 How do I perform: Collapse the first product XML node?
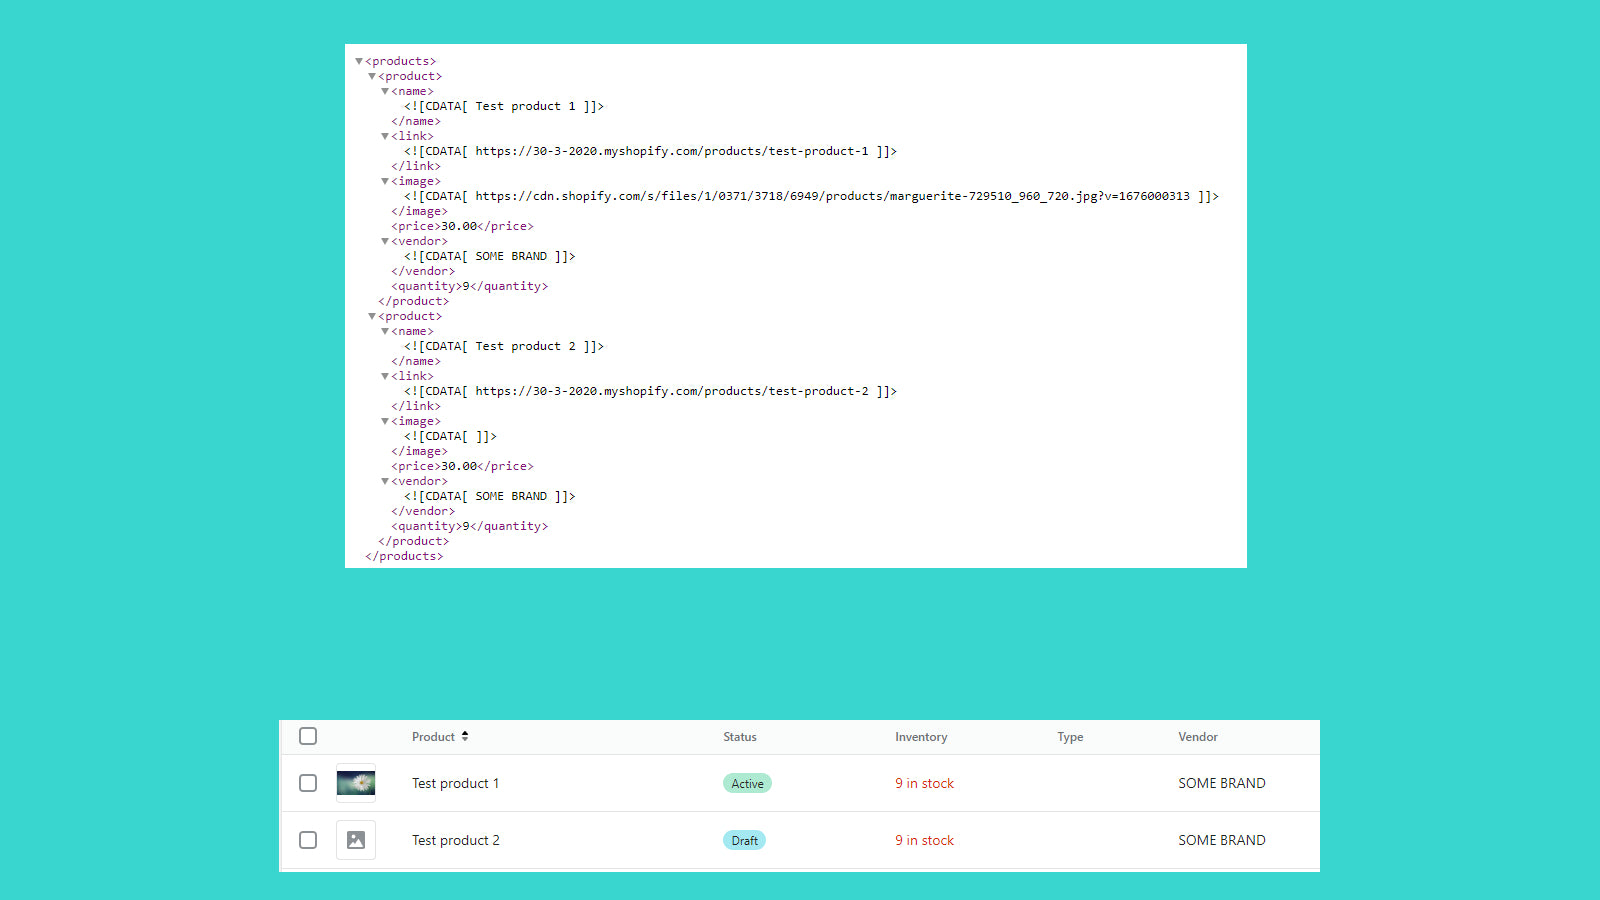(372, 75)
